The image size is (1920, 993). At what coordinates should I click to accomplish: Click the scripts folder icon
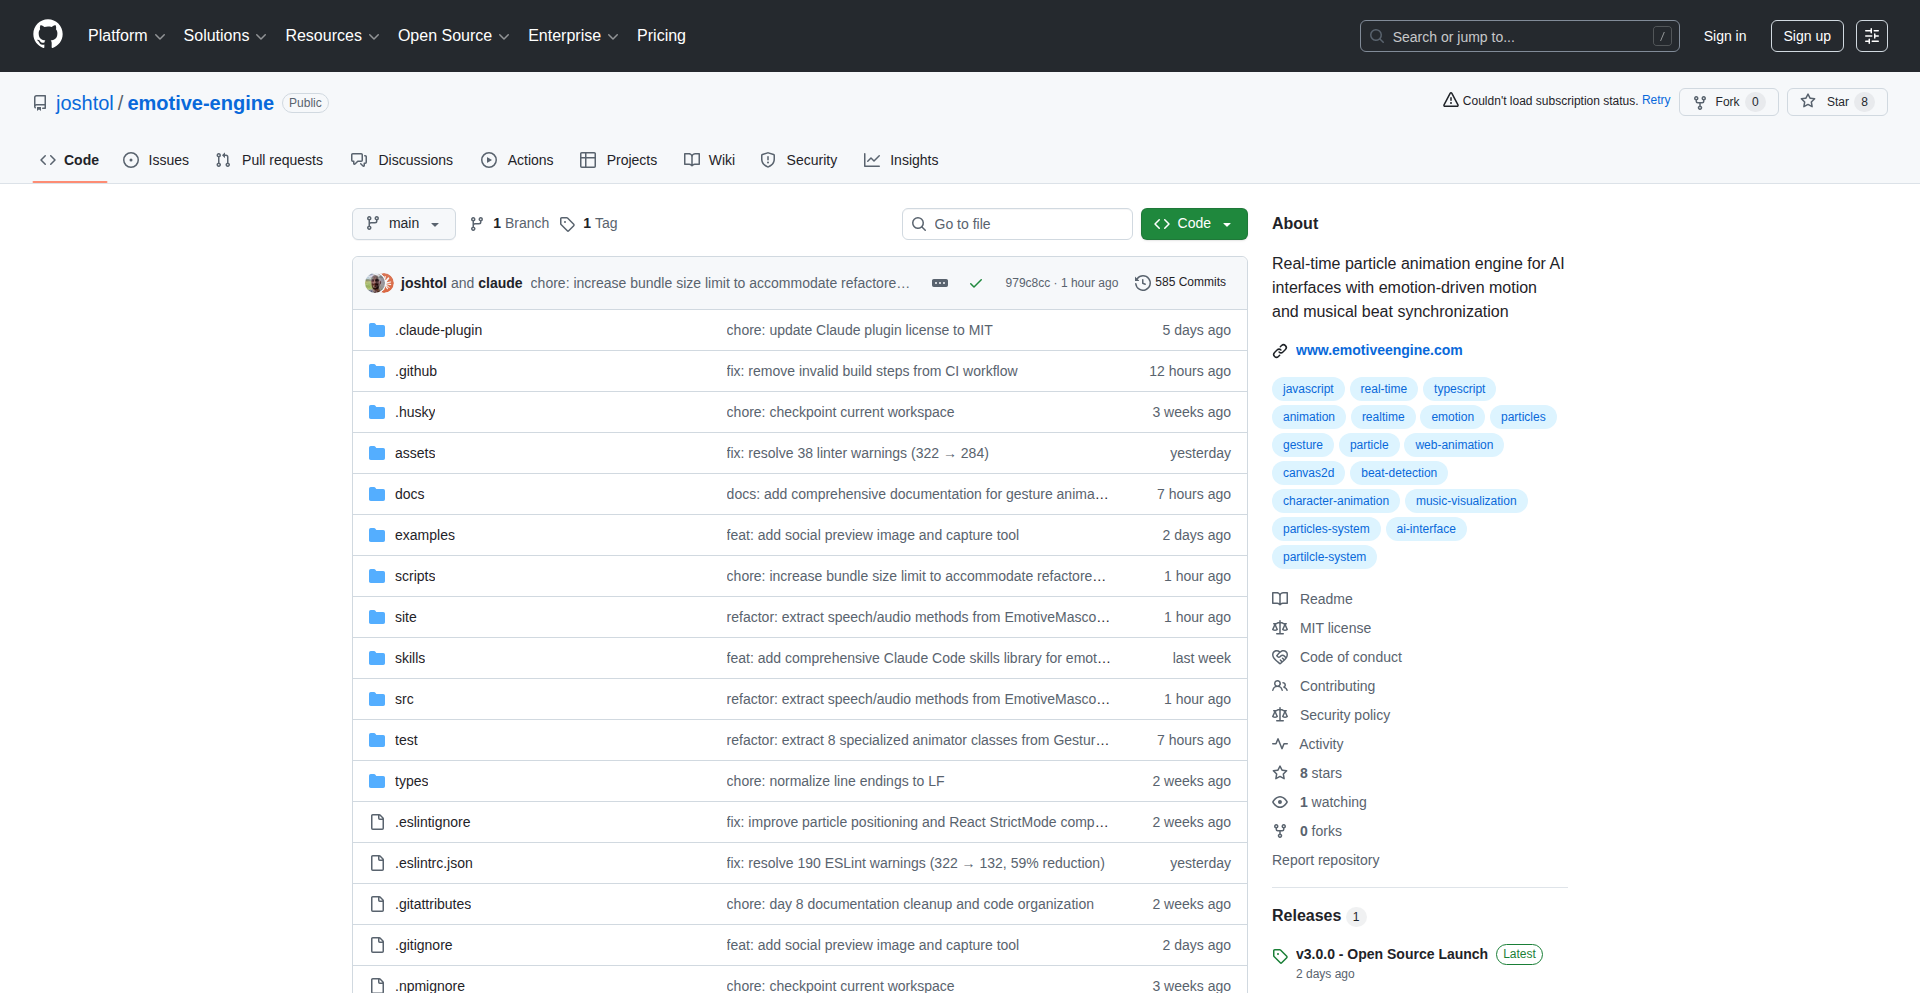pos(377,576)
